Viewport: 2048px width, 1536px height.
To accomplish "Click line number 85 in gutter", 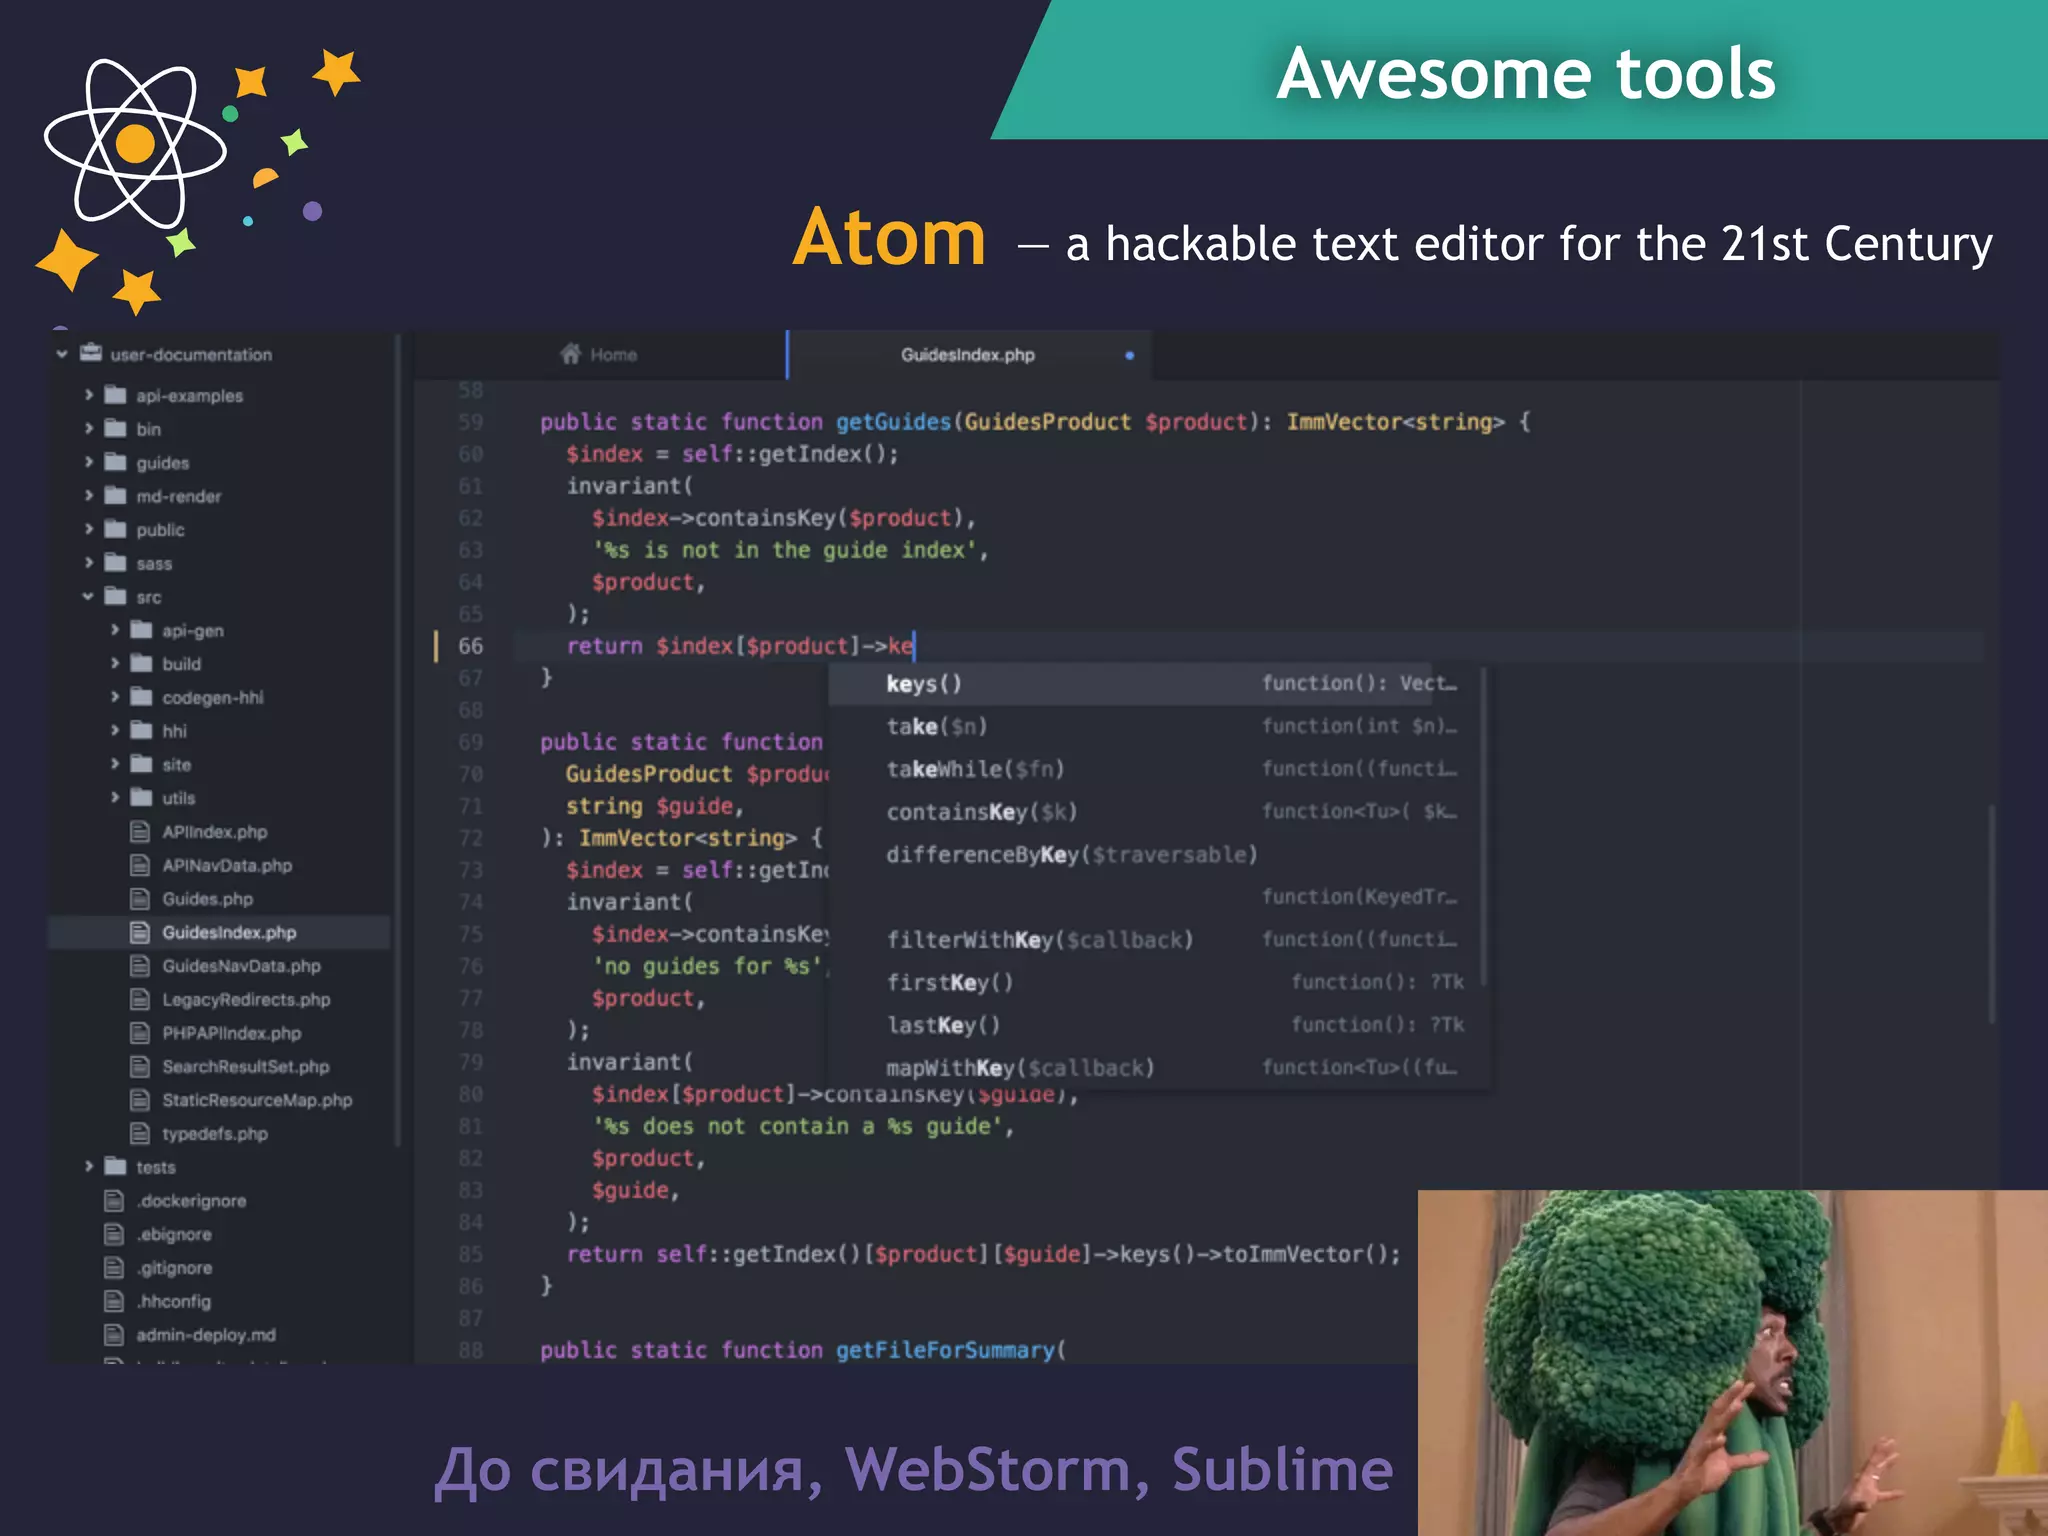I will coord(470,1254).
